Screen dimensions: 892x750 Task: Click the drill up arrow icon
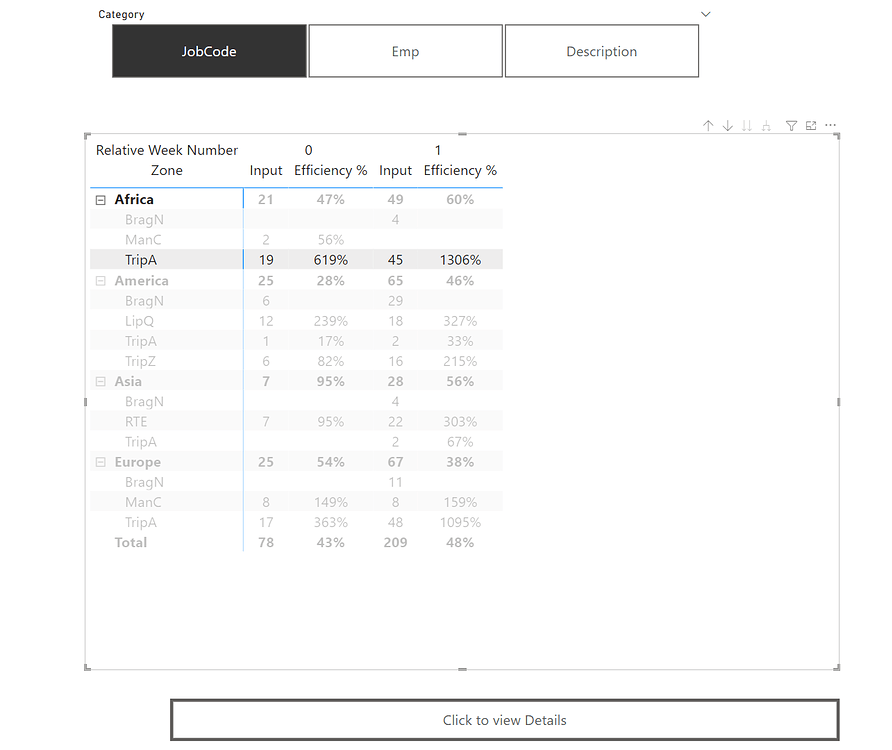(x=708, y=125)
